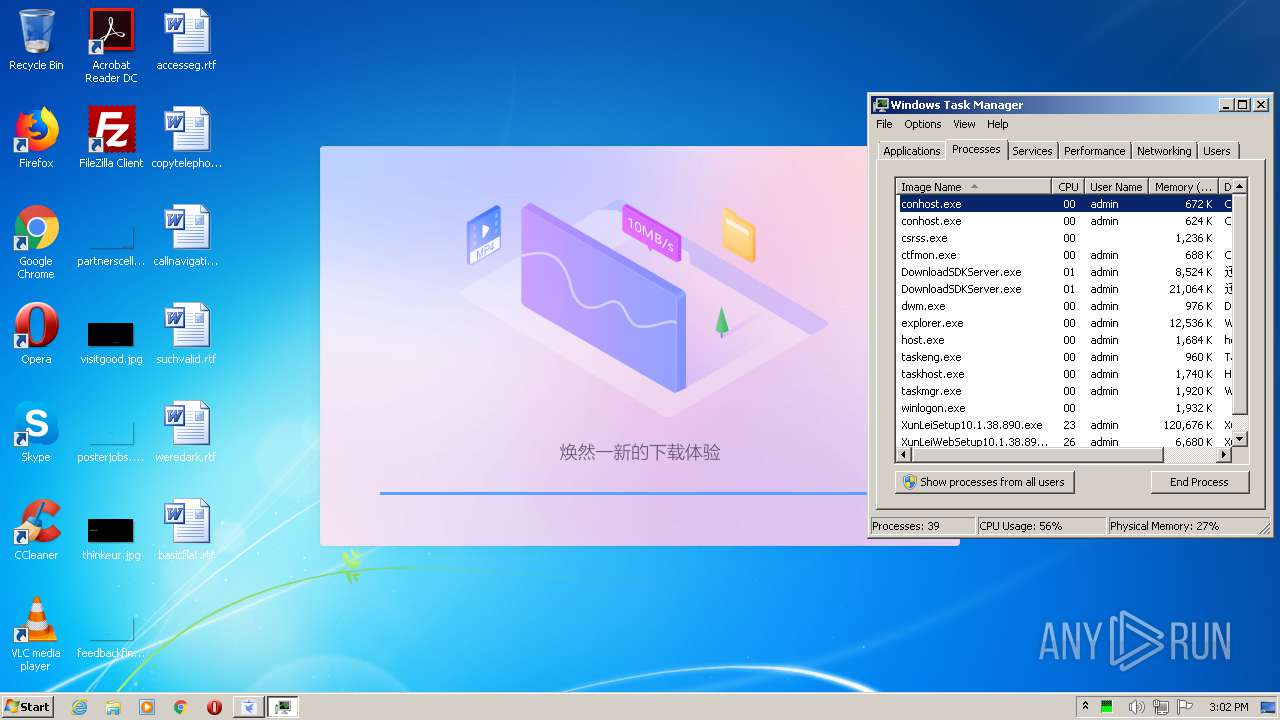
Task: Switch to the Performance tab
Action: (x=1094, y=151)
